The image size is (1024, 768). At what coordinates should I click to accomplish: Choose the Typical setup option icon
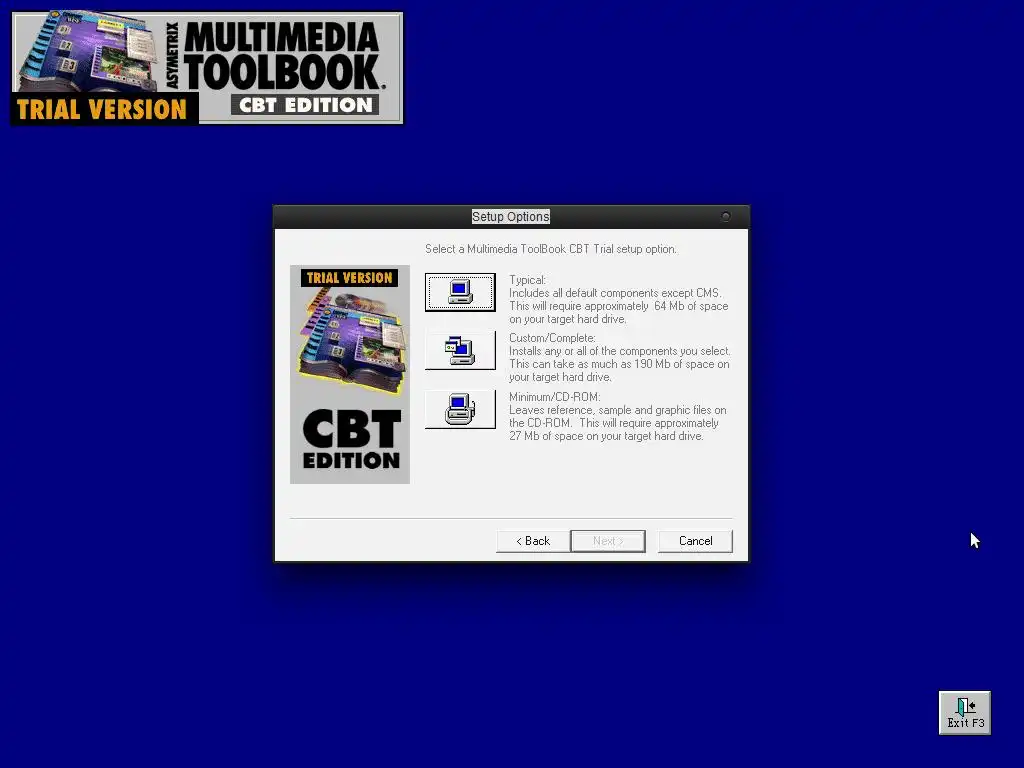coord(460,292)
